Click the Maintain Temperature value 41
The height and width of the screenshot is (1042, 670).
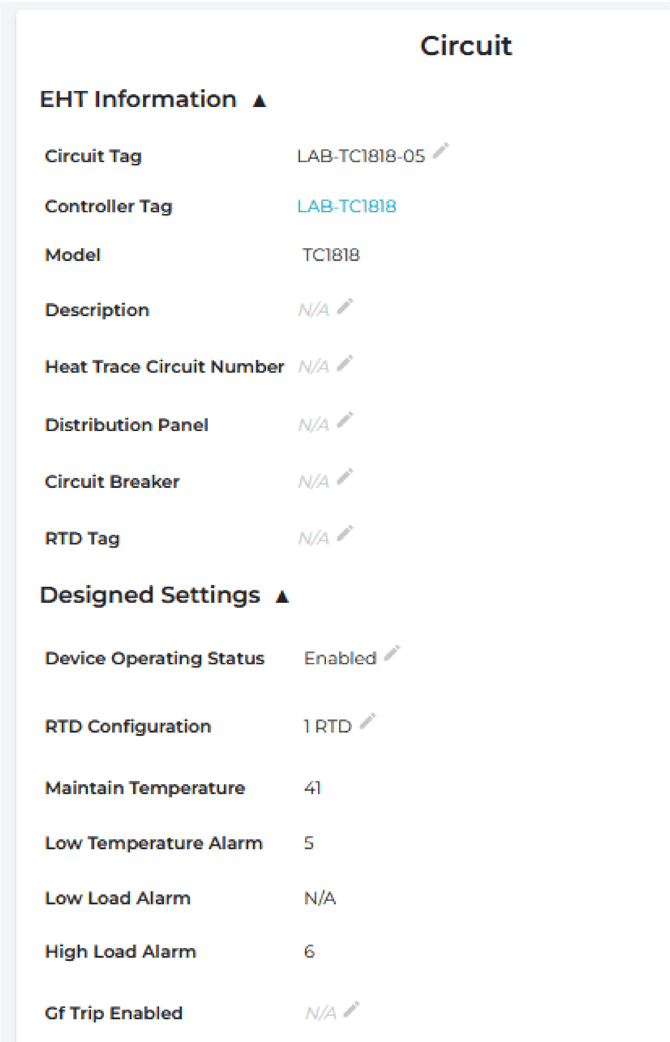(x=312, y=789)
